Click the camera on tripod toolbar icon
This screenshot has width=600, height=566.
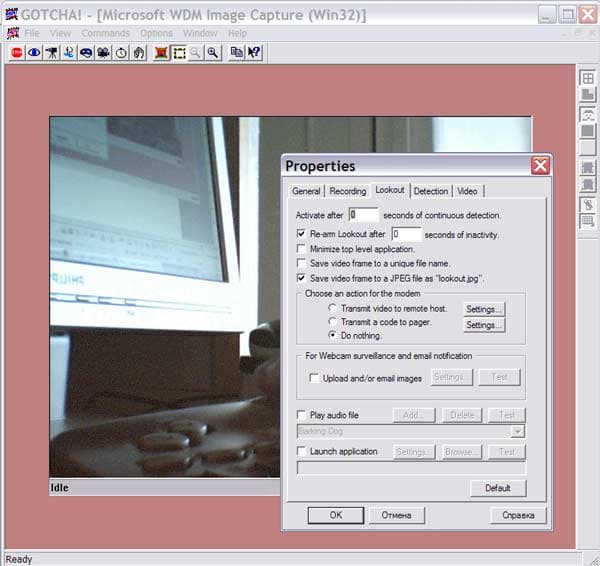pyautogui.click(x=52, y=52)
